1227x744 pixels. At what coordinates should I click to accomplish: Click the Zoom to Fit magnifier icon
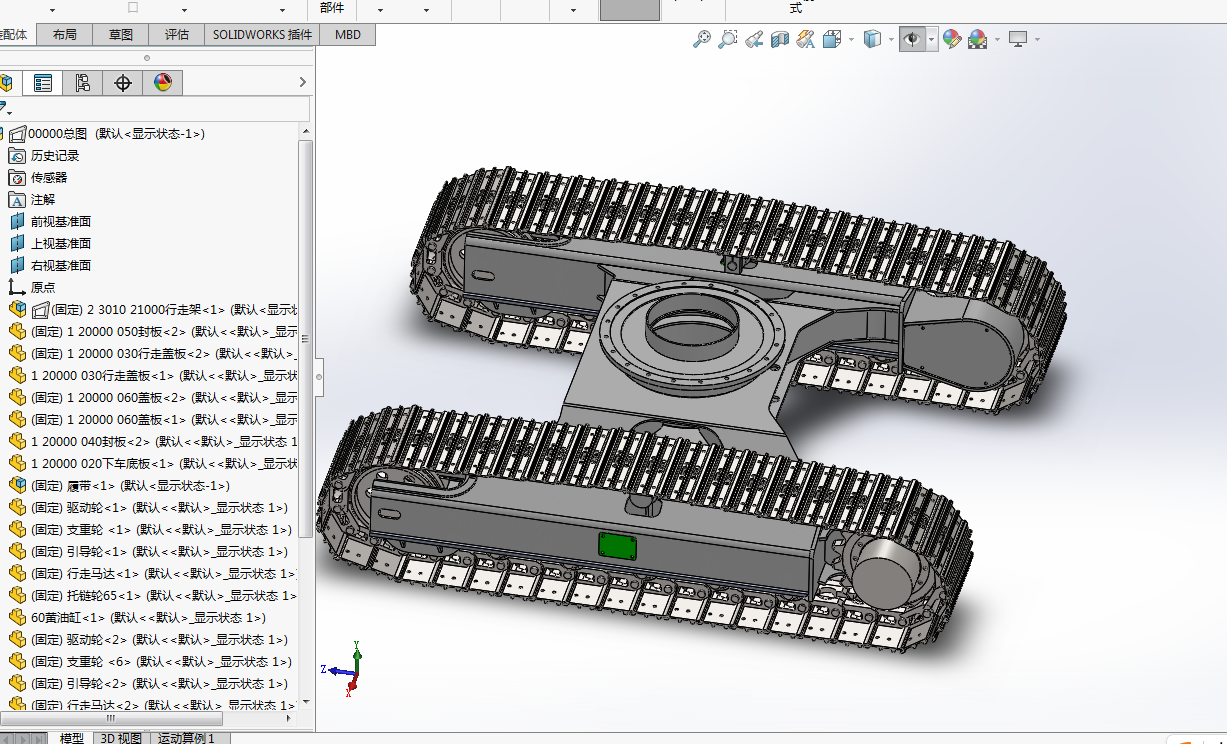(702, 39)
